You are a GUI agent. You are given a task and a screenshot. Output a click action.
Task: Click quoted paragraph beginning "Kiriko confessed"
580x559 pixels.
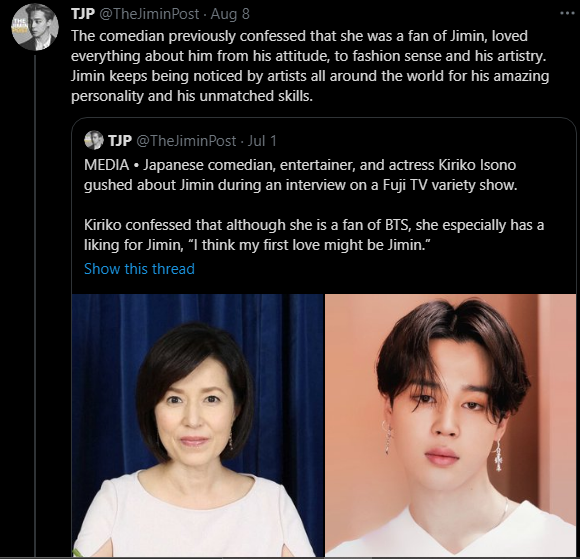[x=314, y=235]
